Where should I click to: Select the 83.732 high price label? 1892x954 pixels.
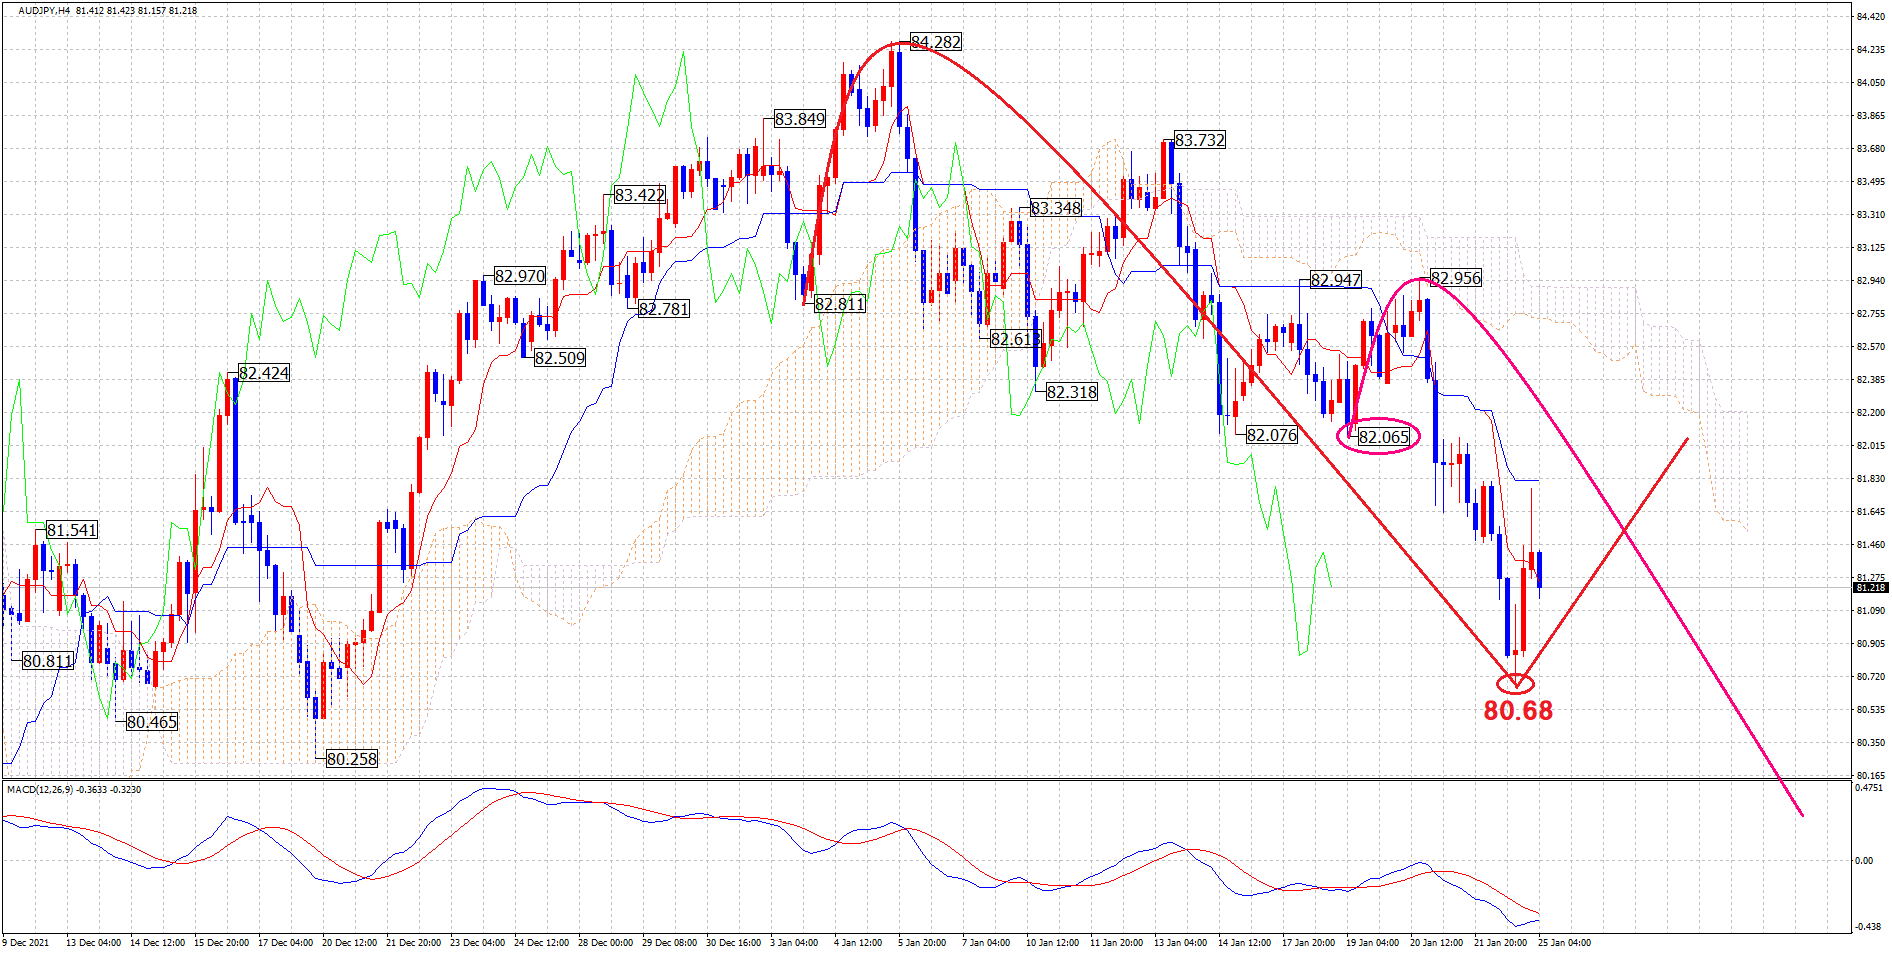tap(1199, 140)
